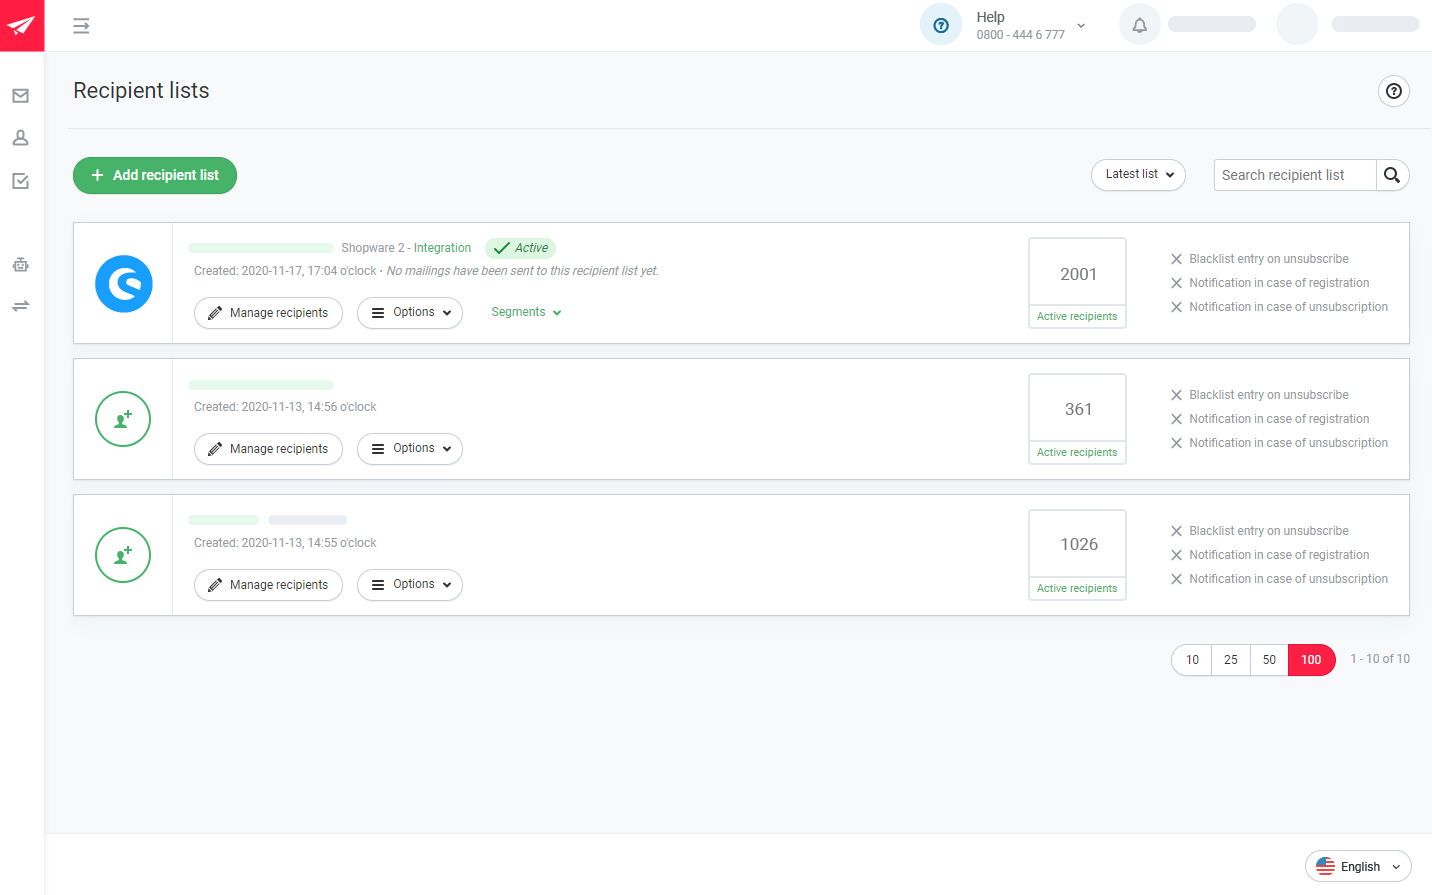Show 25 entries per page
Viewport: 1432px width, 895px height.
[1231, 660]
